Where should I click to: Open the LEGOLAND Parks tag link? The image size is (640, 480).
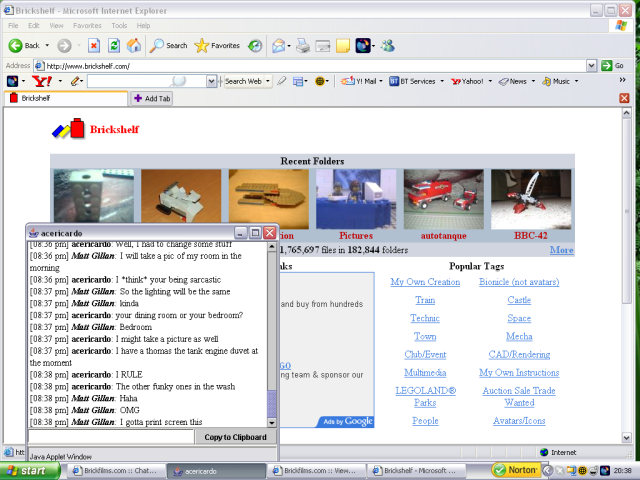[425, 396]
